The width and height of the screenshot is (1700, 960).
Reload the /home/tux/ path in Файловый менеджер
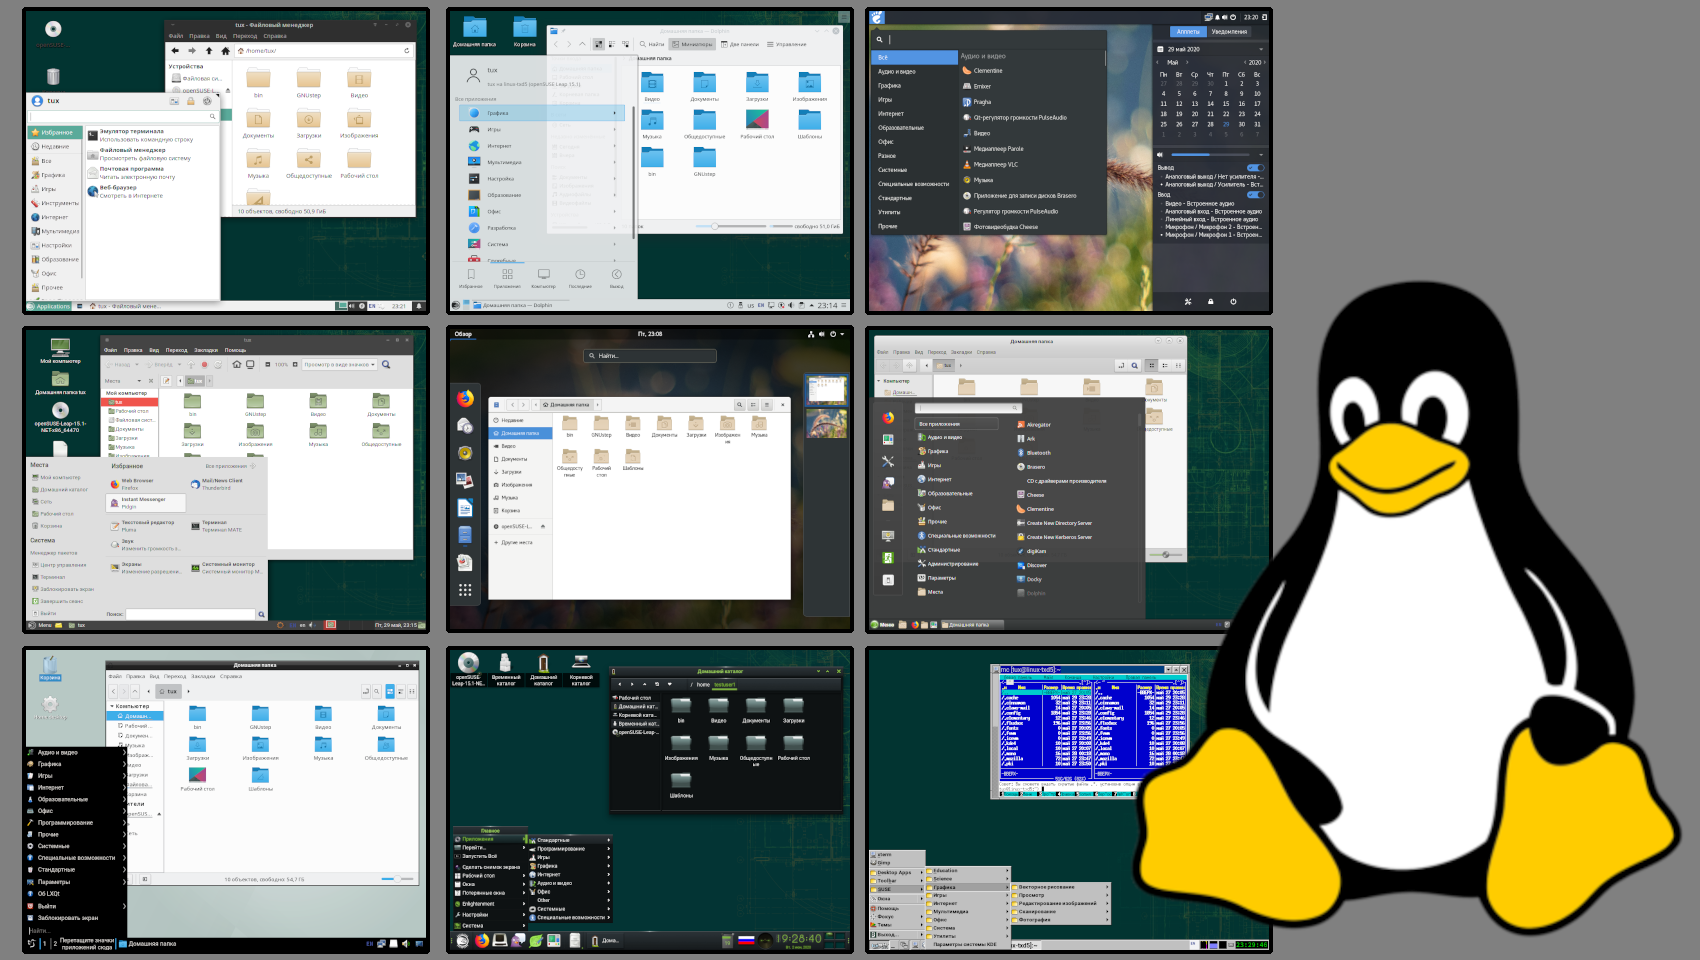click(x=406, y=51)
